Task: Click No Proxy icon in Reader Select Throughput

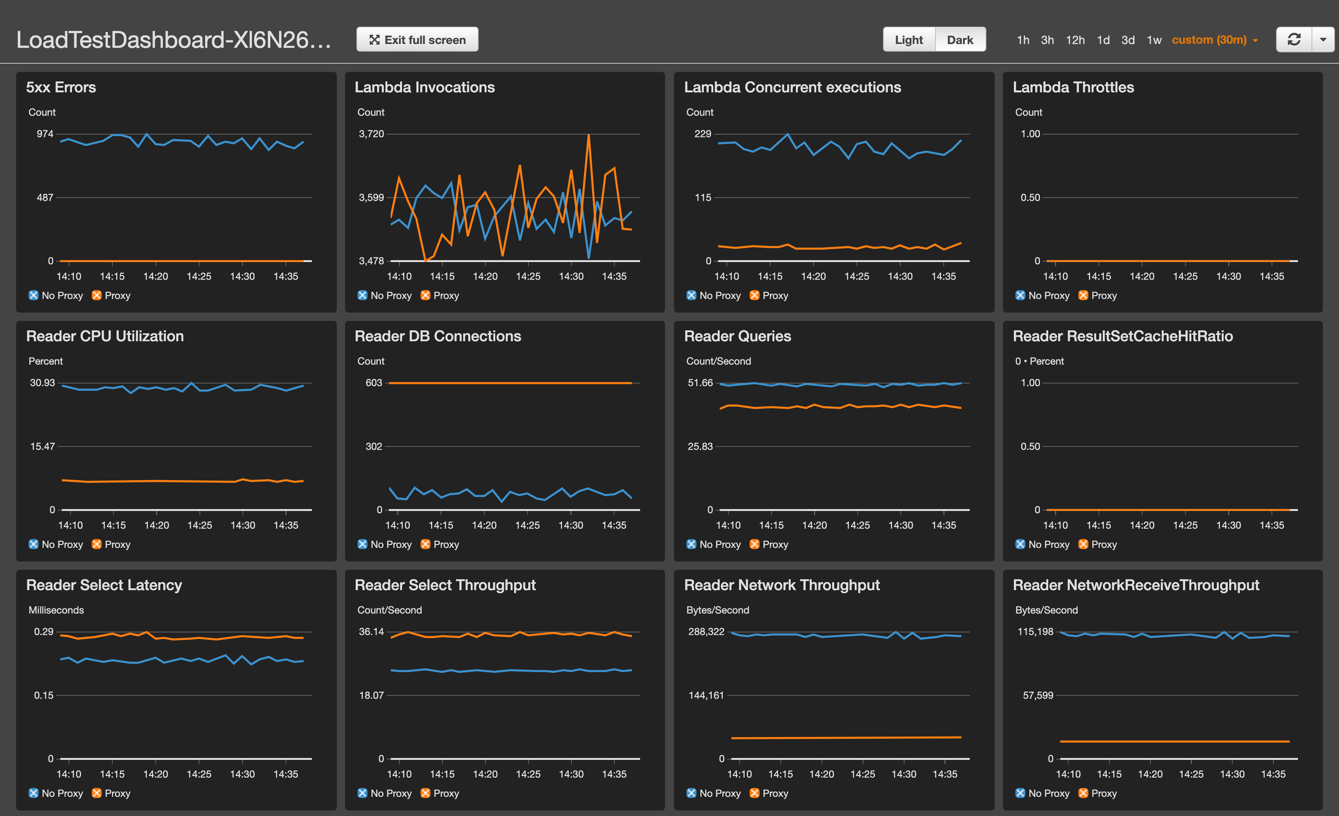Action: point(362,794)
